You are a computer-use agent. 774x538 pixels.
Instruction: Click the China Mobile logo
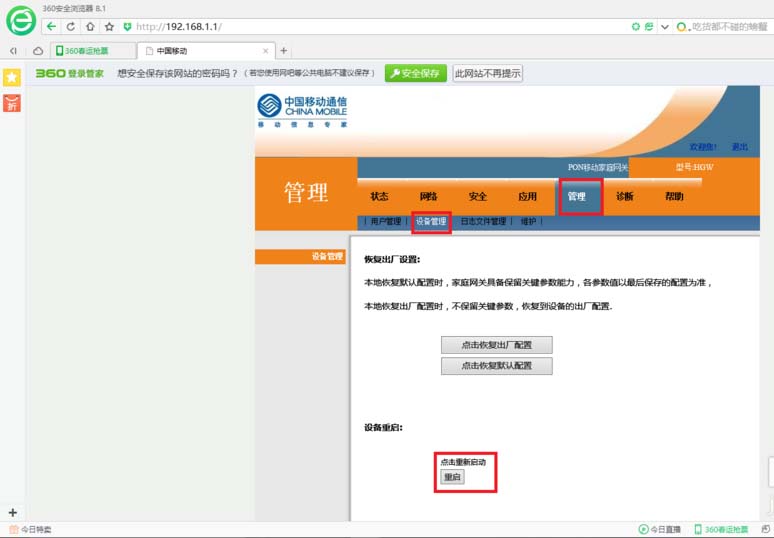point(302,110)
